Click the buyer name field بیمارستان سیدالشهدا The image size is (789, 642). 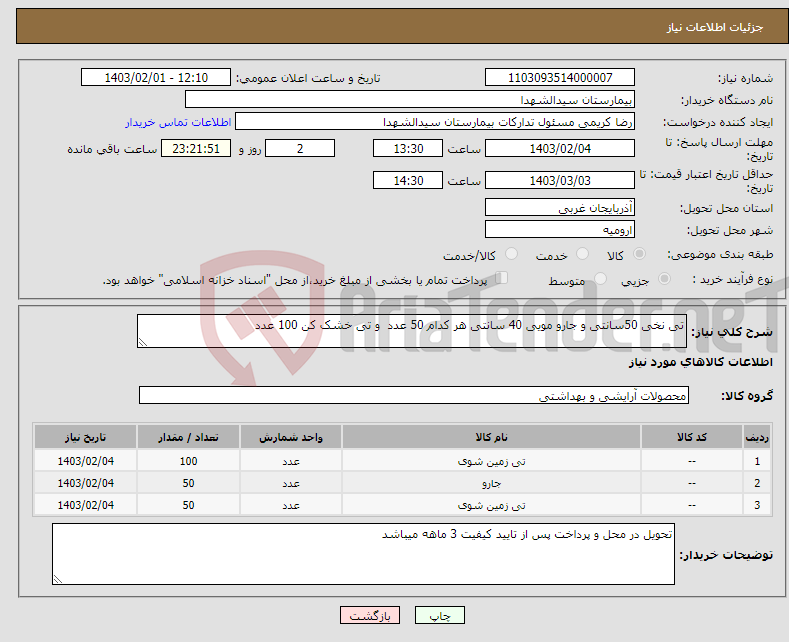point(410,100)
